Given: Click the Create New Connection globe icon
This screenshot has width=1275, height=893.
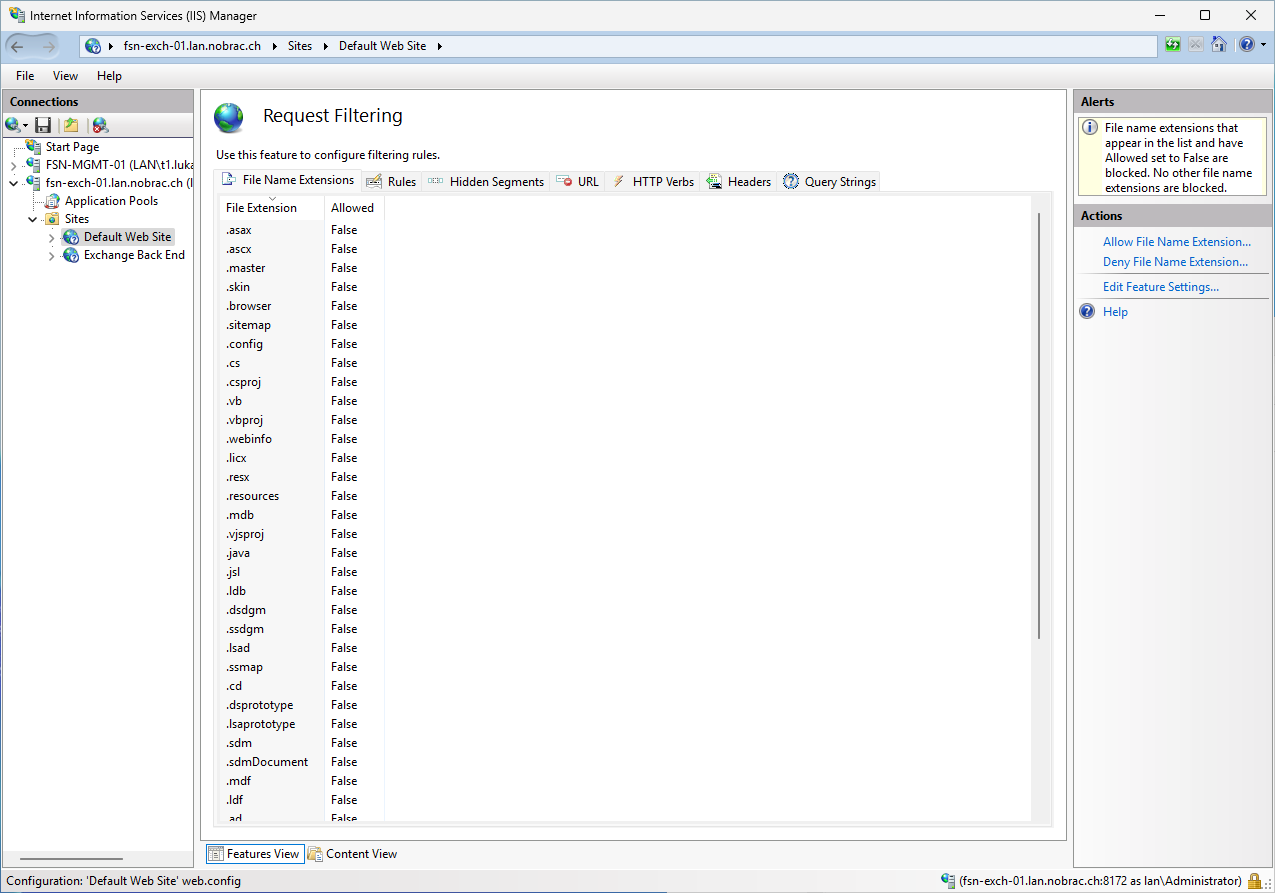Looking at the screenshot, I should coord(12,125).
